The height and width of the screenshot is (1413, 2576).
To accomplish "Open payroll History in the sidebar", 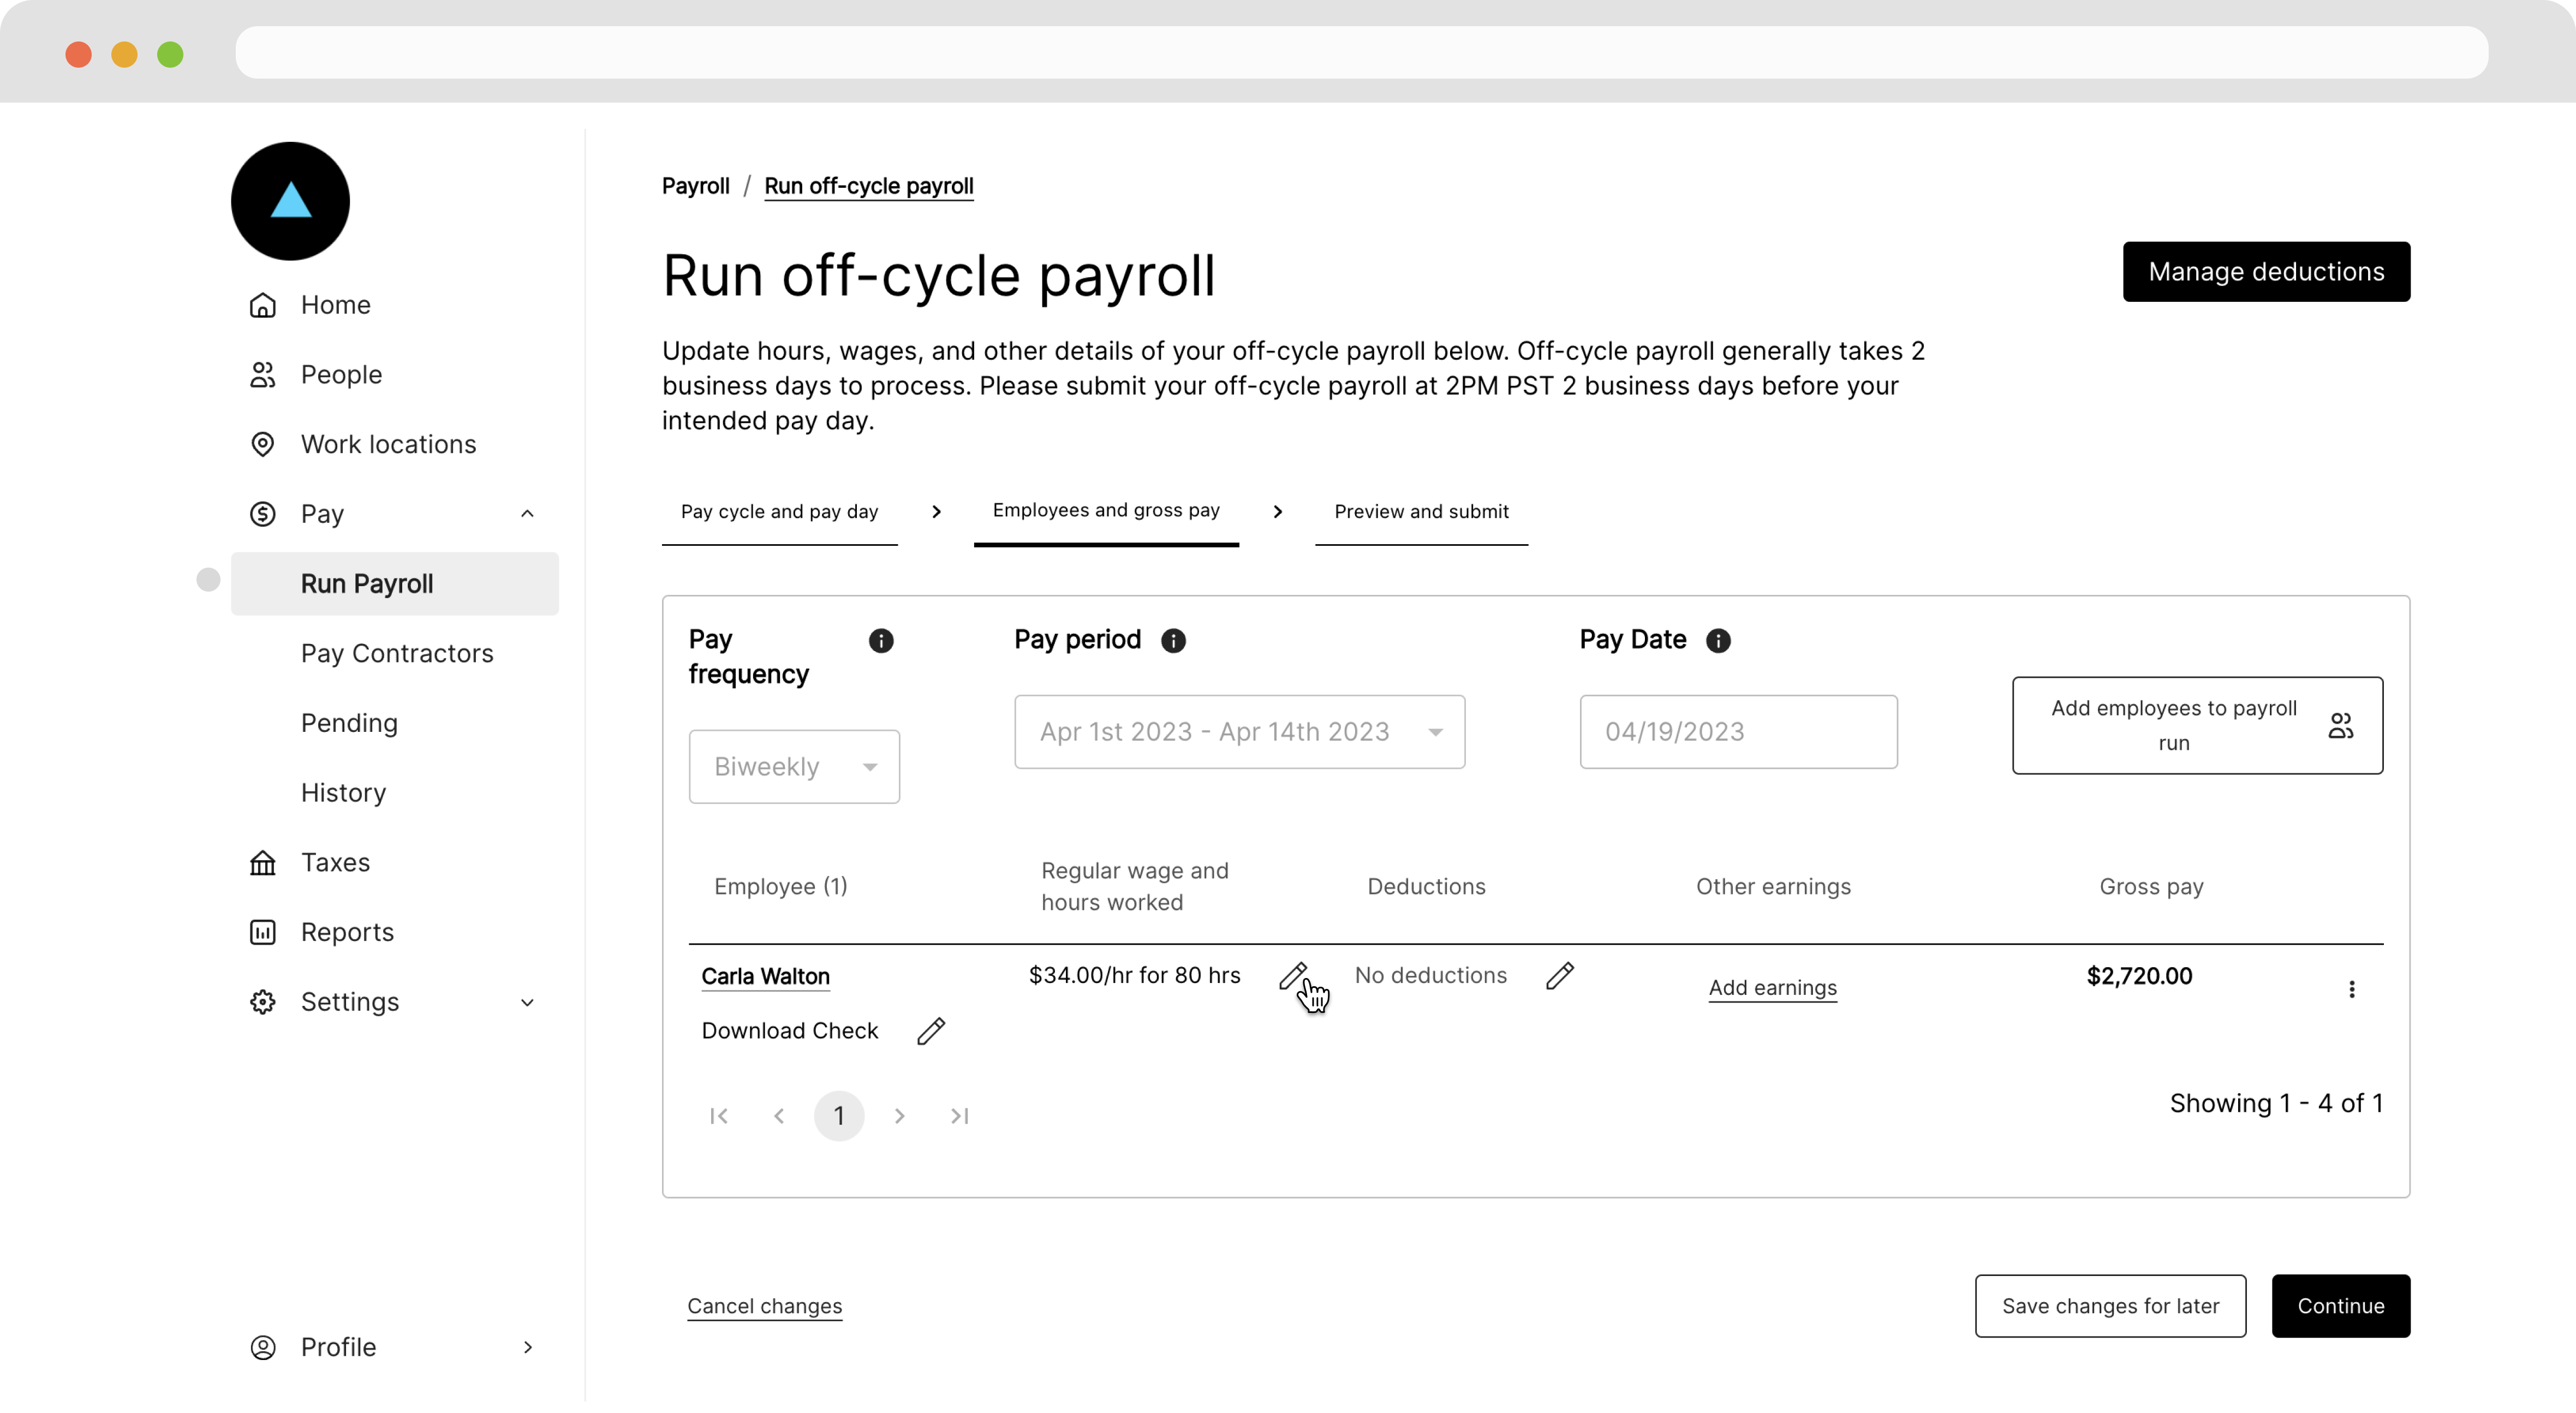I will pos(343,793).
